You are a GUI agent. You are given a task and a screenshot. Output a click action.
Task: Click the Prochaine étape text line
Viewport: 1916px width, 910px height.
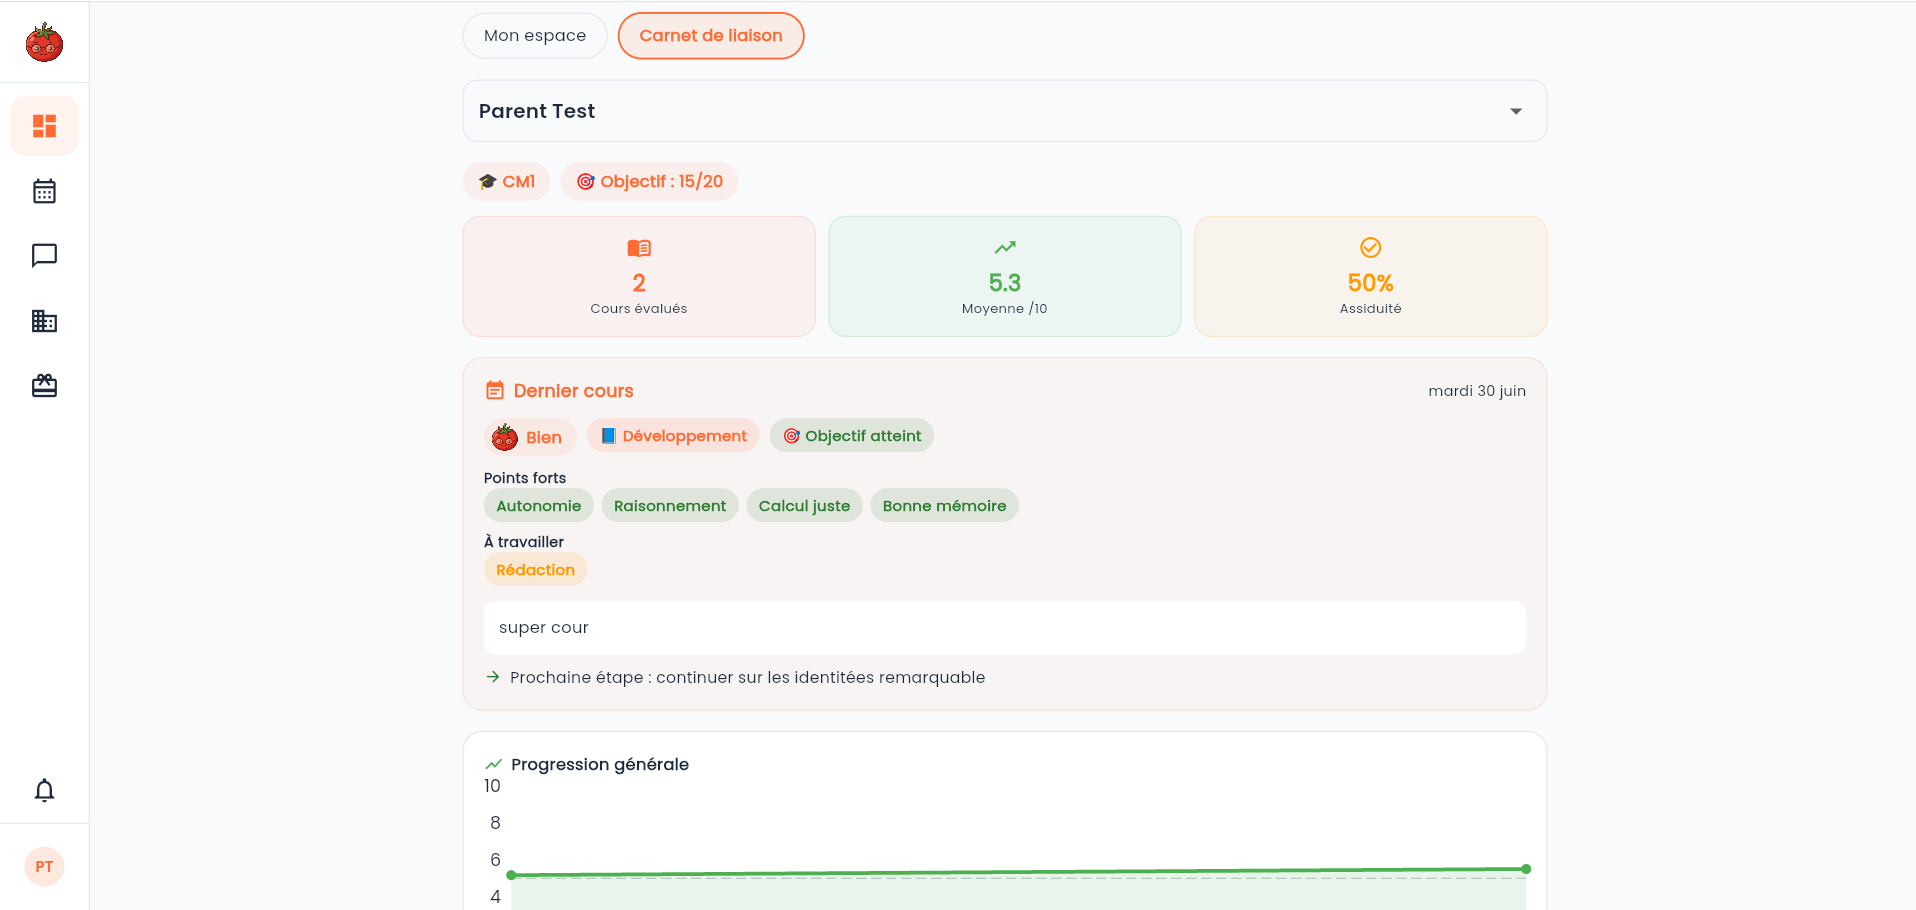(x=747, y=678)
